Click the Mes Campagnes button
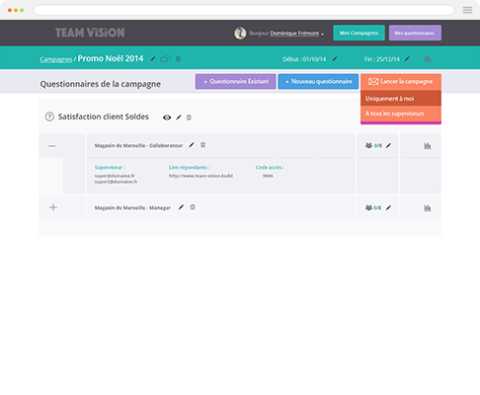The height and width of the screenshot is (395, 480). pos(359,33)
